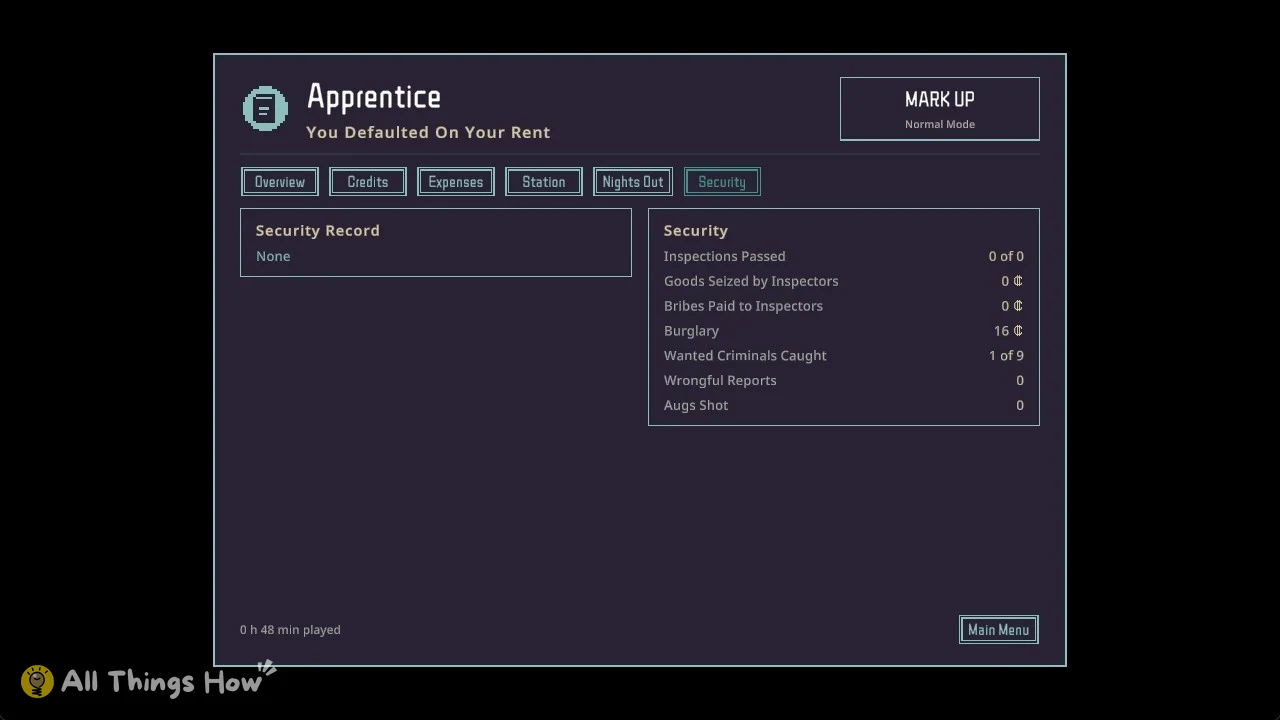Click the Inspections Passed label
The width and height of the screenshot is (1280, 720).
point(725,256)
